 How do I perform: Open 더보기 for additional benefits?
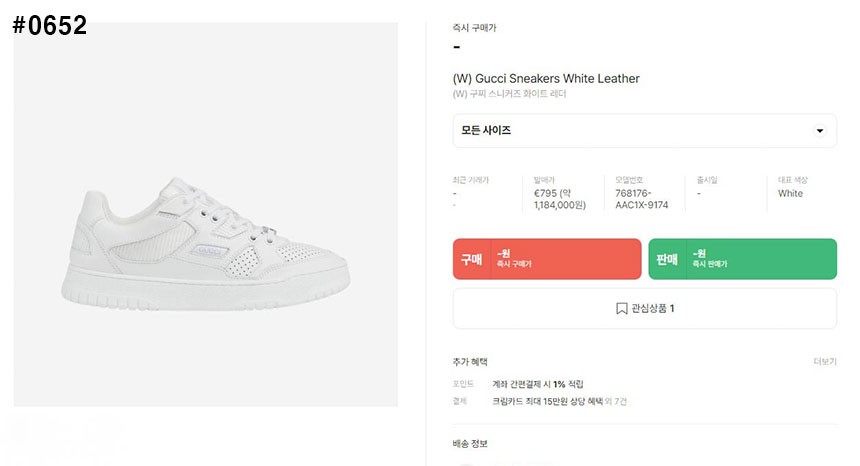[x=824, y=362]
